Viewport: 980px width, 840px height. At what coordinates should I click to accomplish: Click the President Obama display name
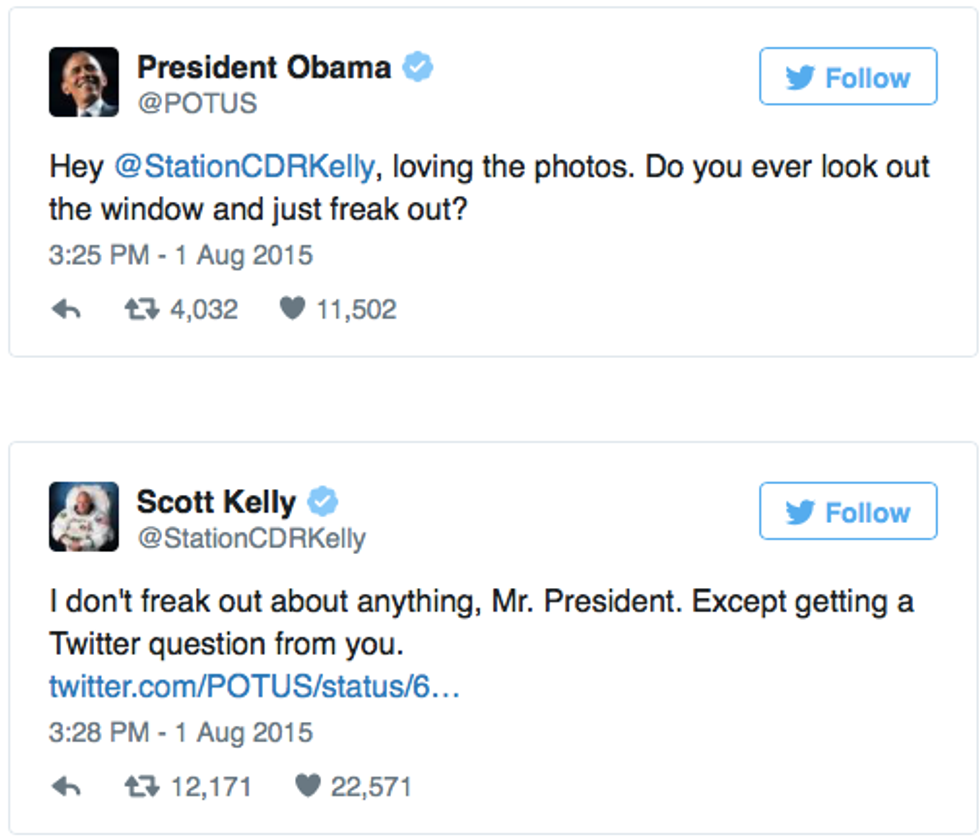264,68
